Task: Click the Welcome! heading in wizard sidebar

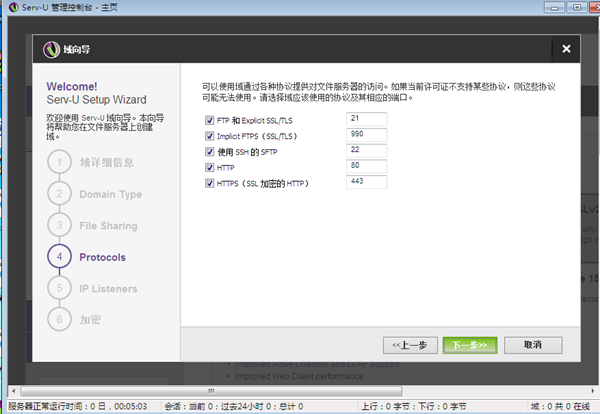Action: [x=72, y=86]
